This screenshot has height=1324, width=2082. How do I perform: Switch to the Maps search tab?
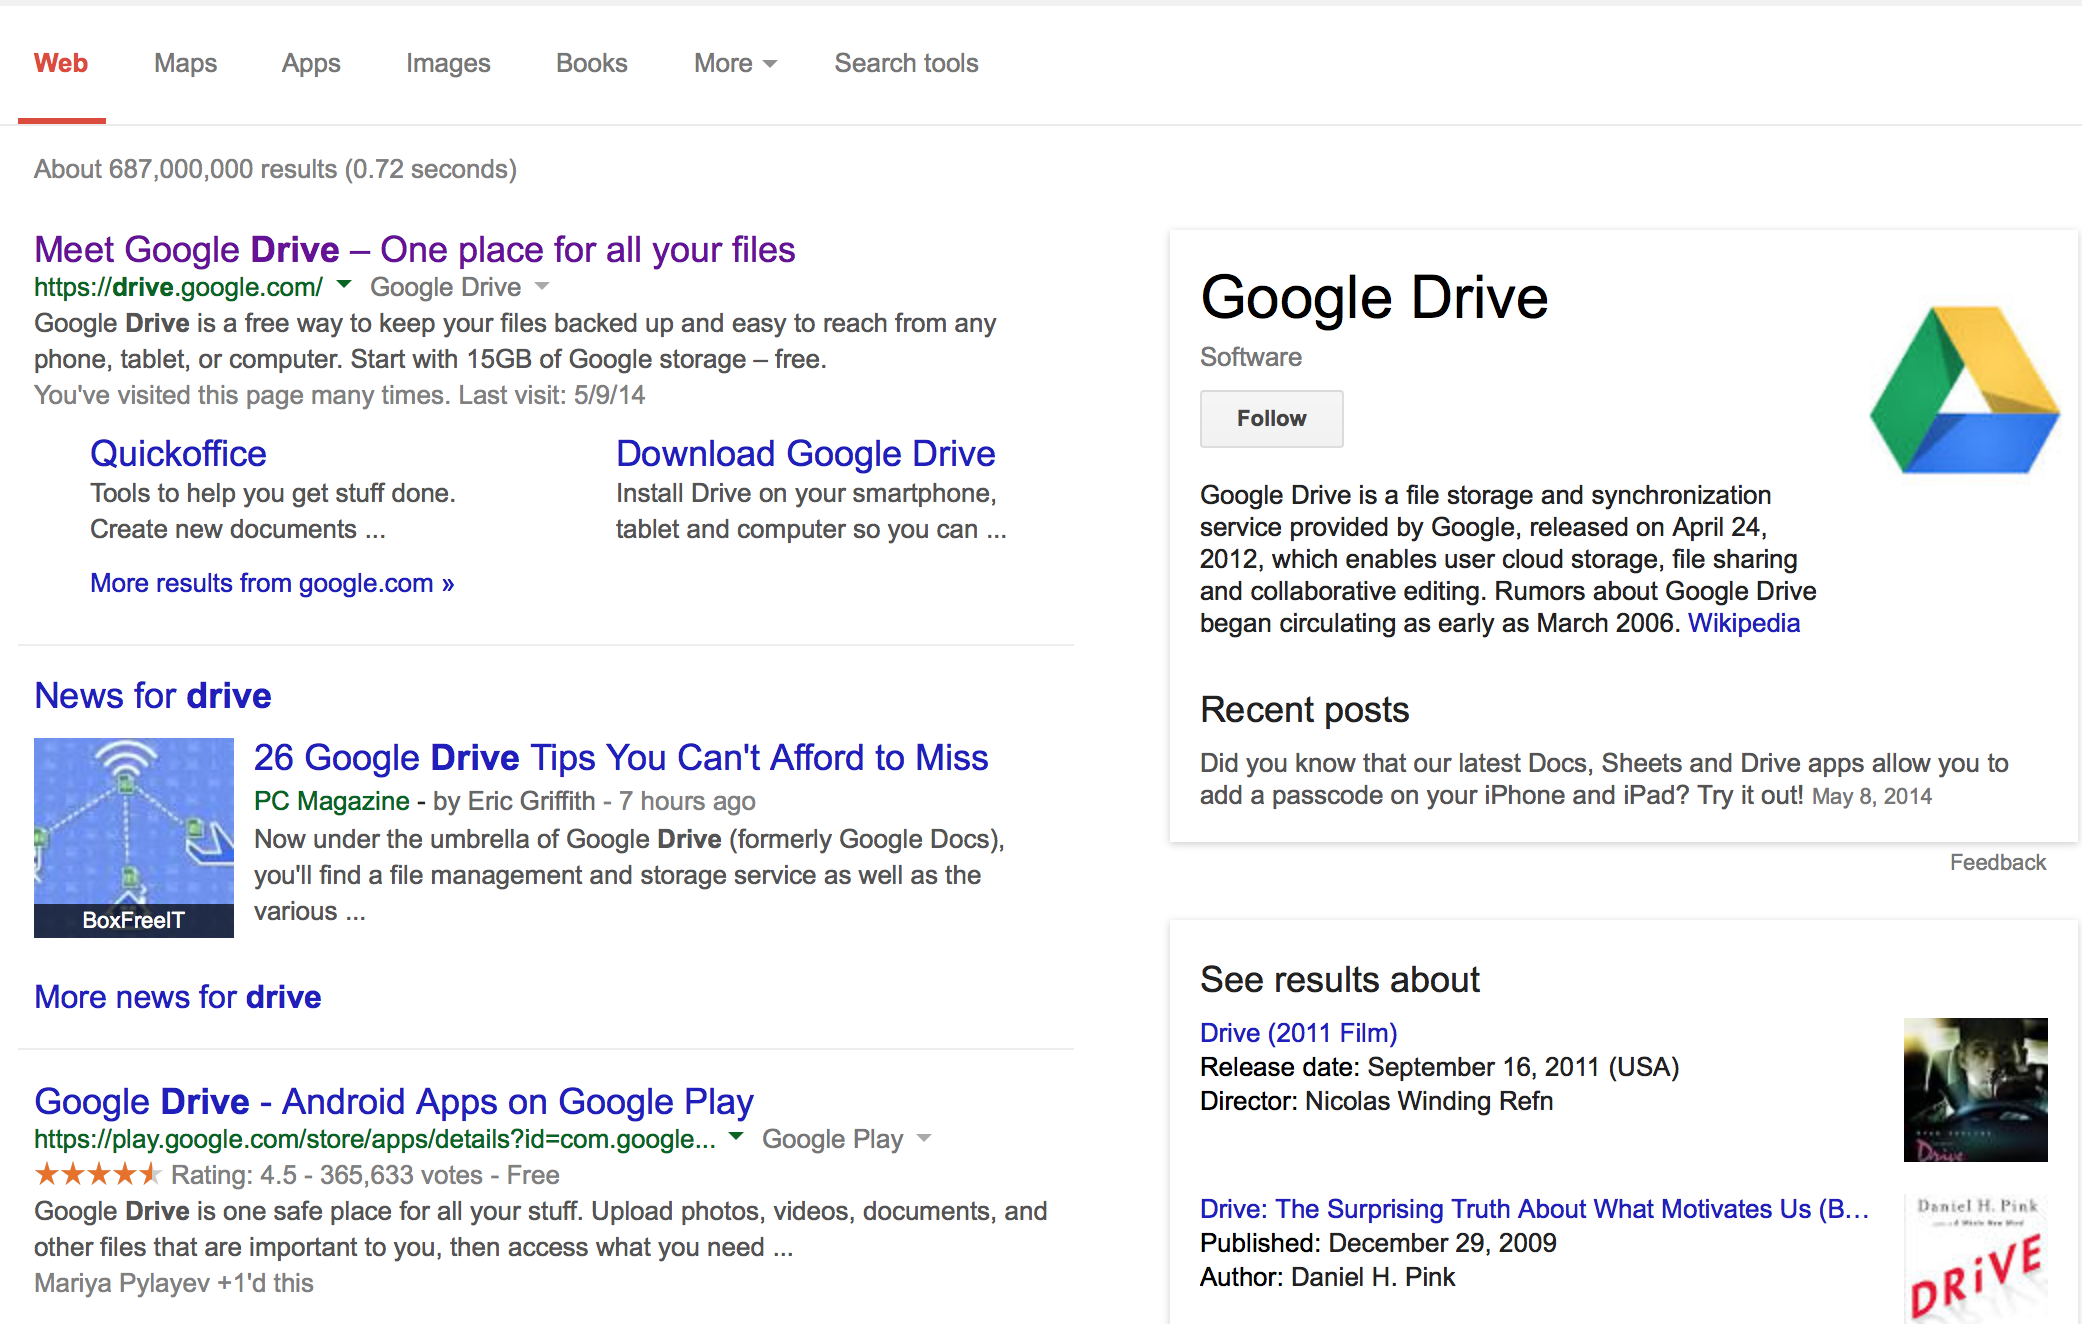[x=185, y=63]
